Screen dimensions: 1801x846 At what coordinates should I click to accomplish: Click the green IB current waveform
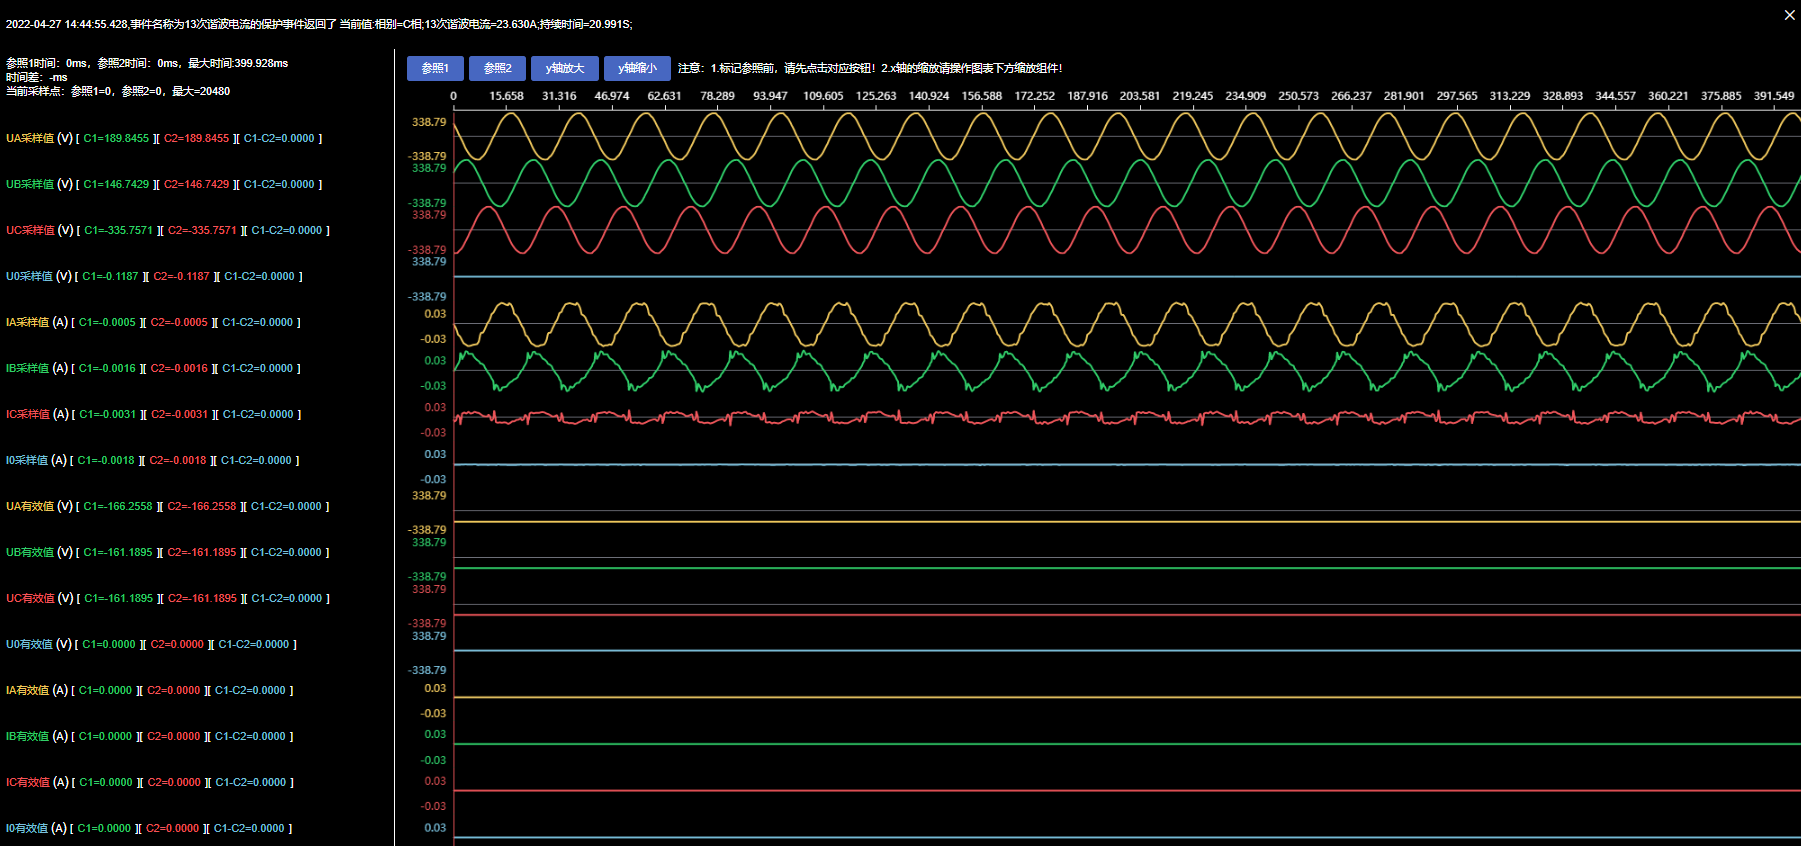(x=1127, y=371)
